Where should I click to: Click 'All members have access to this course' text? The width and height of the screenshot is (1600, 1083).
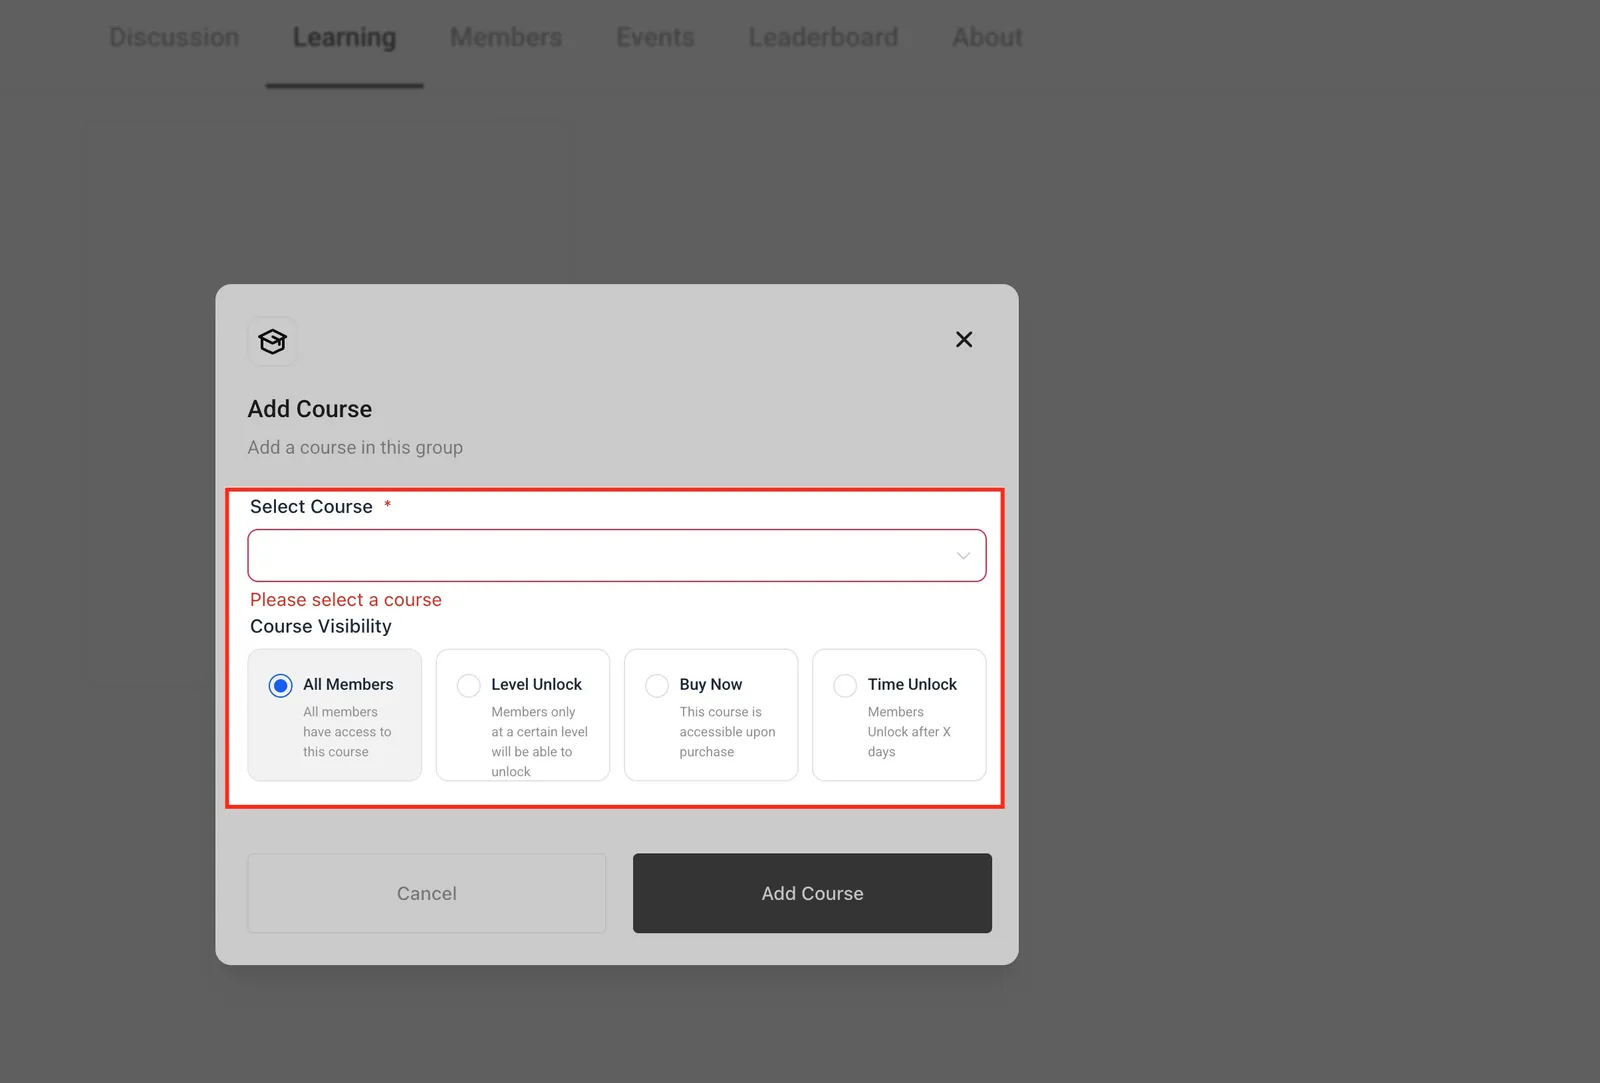point(347,732)
